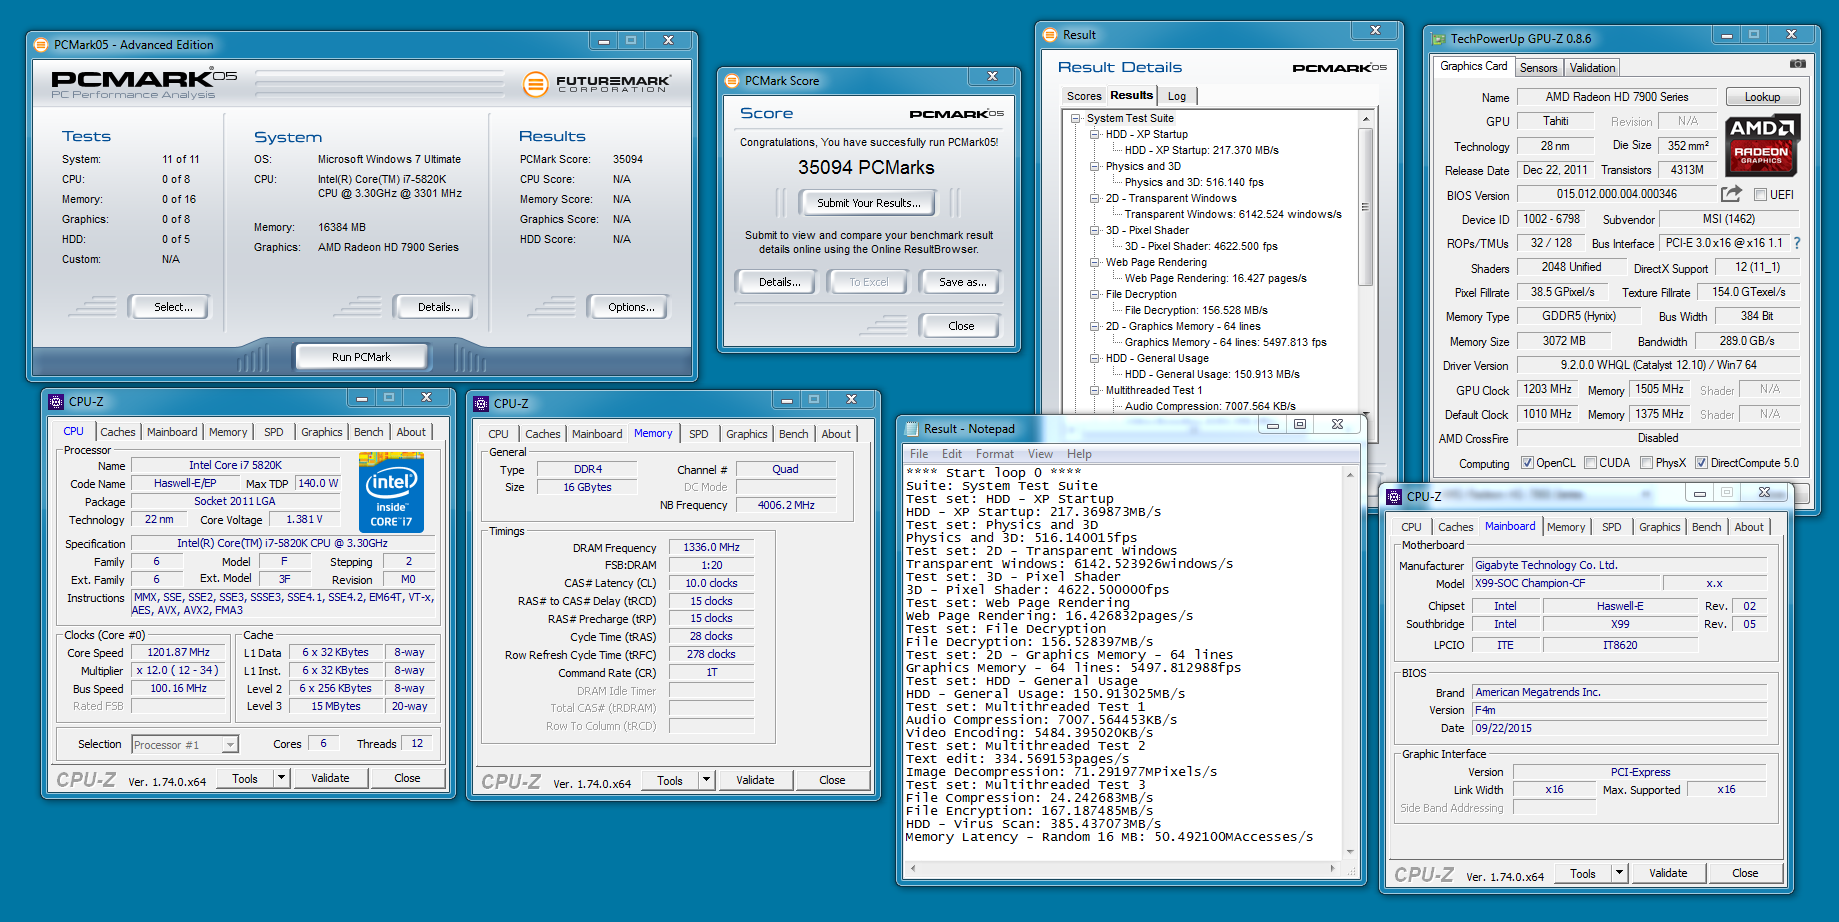1839x922 pixels.
Task: Click the PCMark05 logo in the Score dialog
Action: [x=956, y=114]
